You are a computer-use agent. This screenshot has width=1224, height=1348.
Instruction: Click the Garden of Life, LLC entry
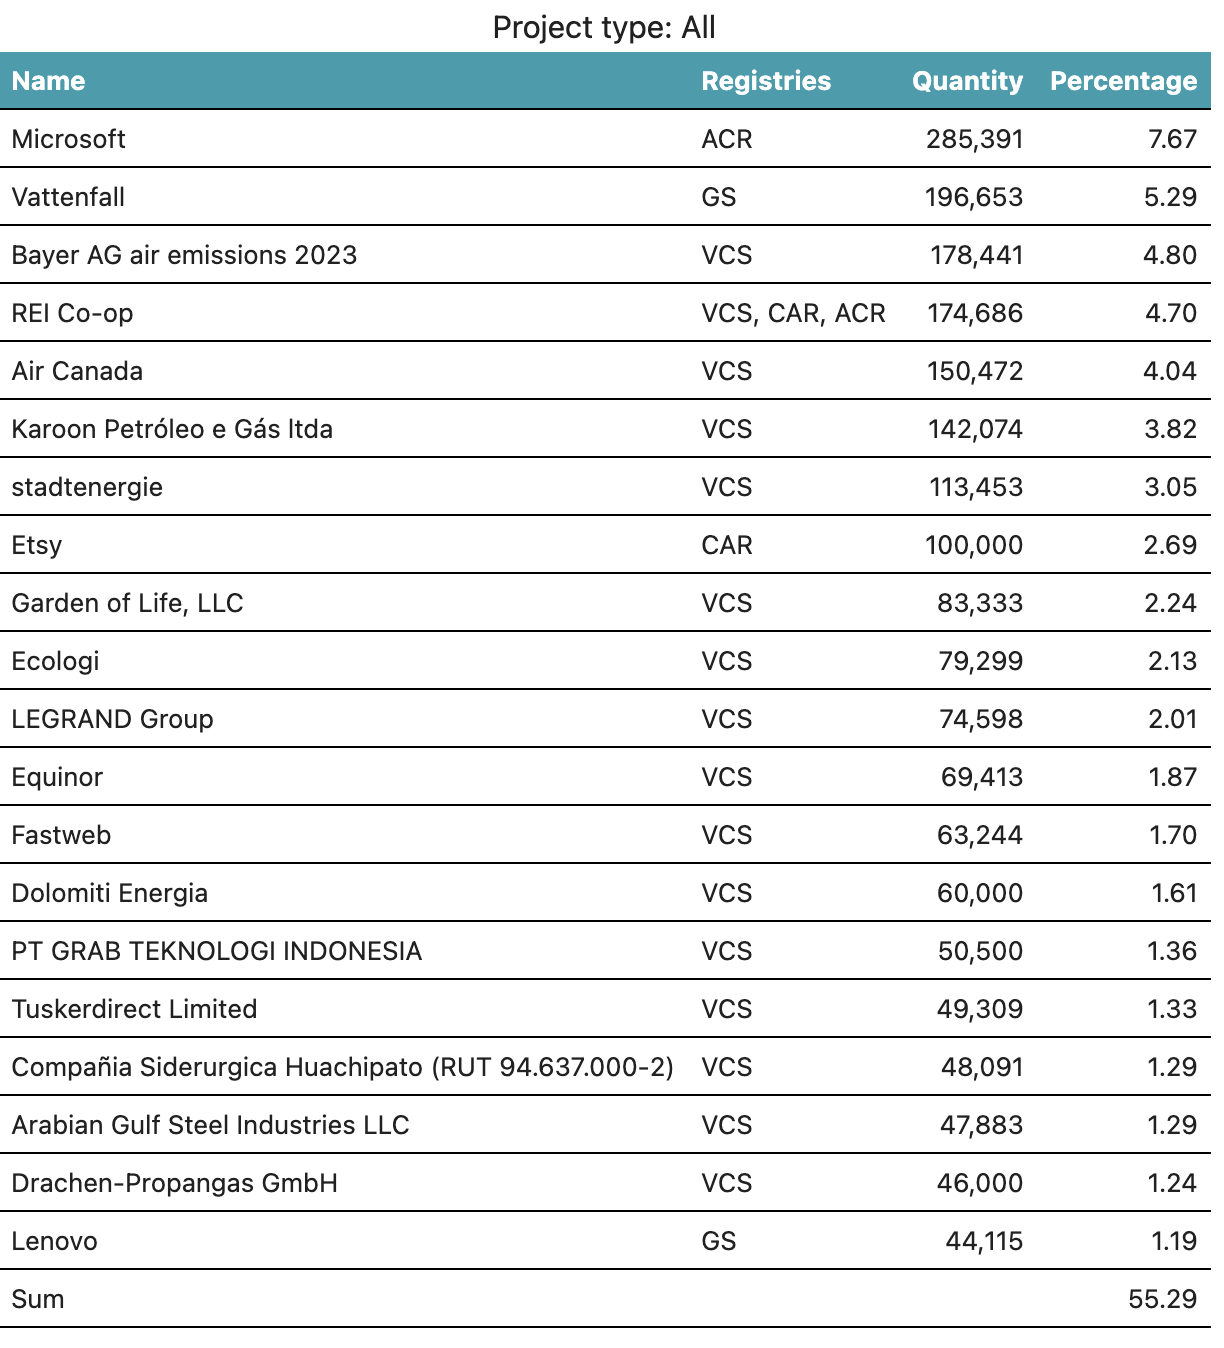coord(128,603)
